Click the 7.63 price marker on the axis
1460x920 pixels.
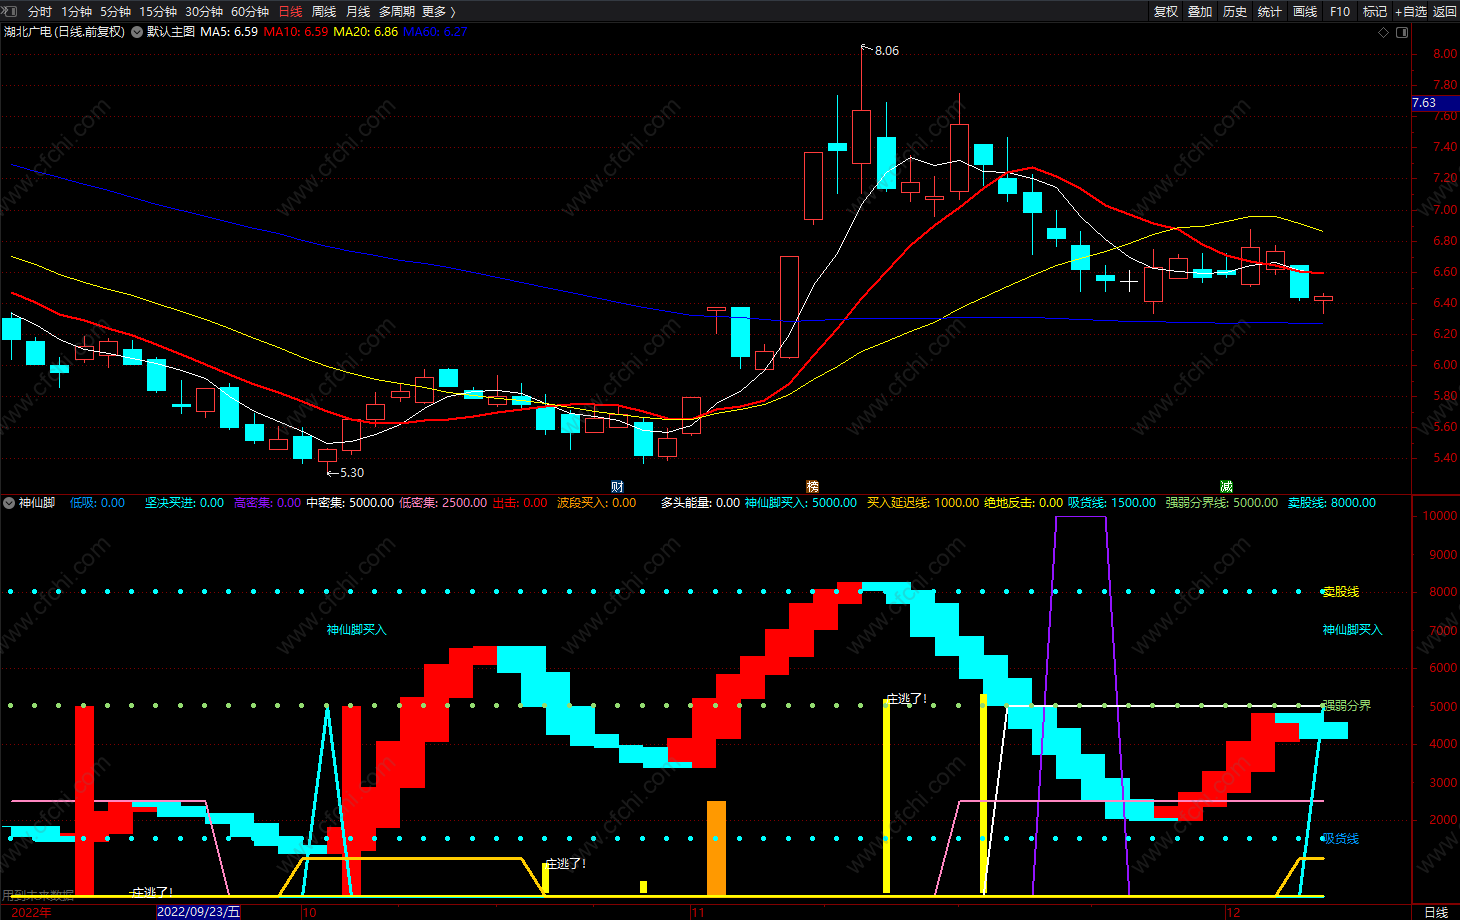(x=1424, y=103)
